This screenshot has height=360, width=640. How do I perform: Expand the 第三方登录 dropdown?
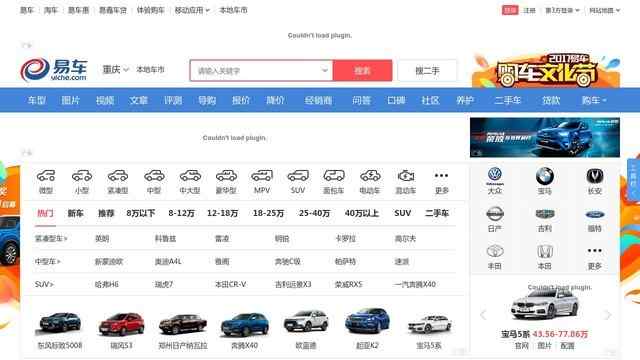point(562,10)
